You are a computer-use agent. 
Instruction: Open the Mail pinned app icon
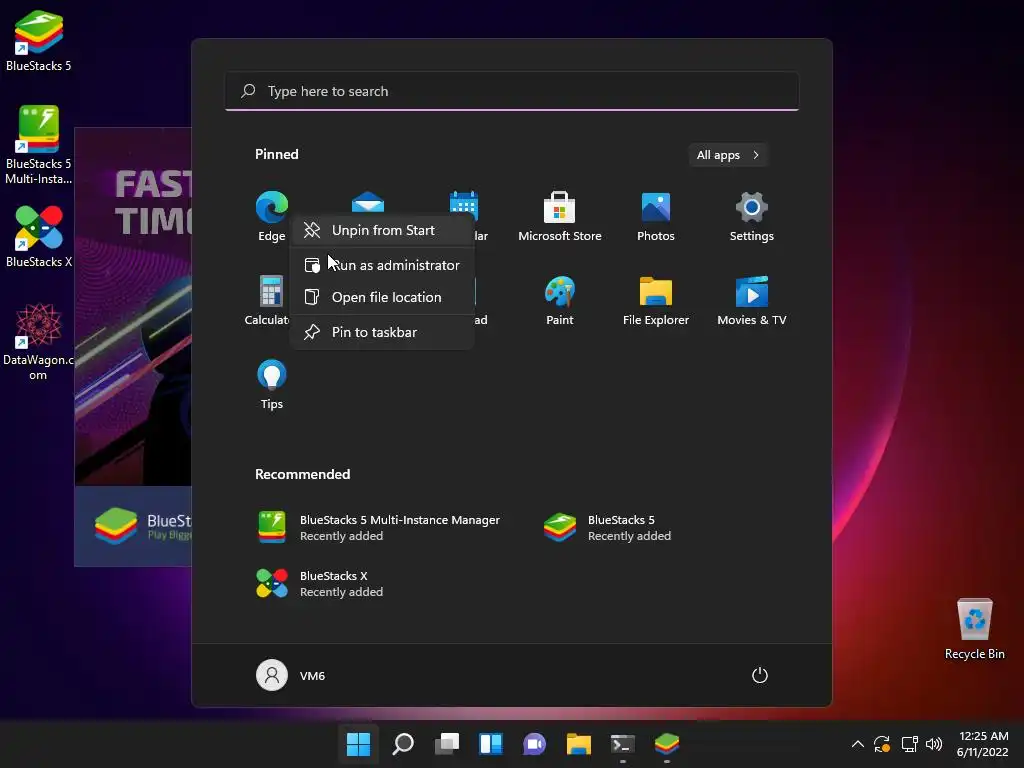point(368,202)
